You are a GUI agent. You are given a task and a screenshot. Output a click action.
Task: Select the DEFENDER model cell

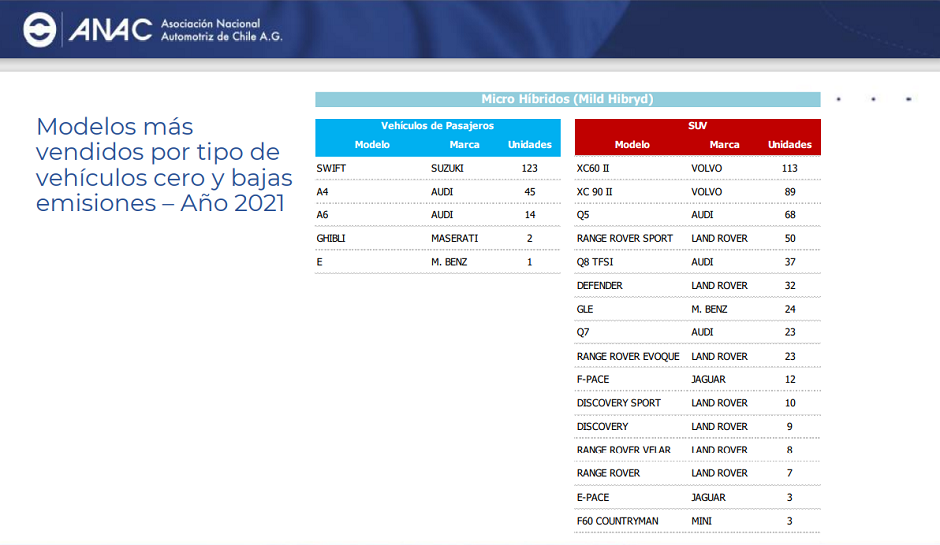[x=599, y=286]
